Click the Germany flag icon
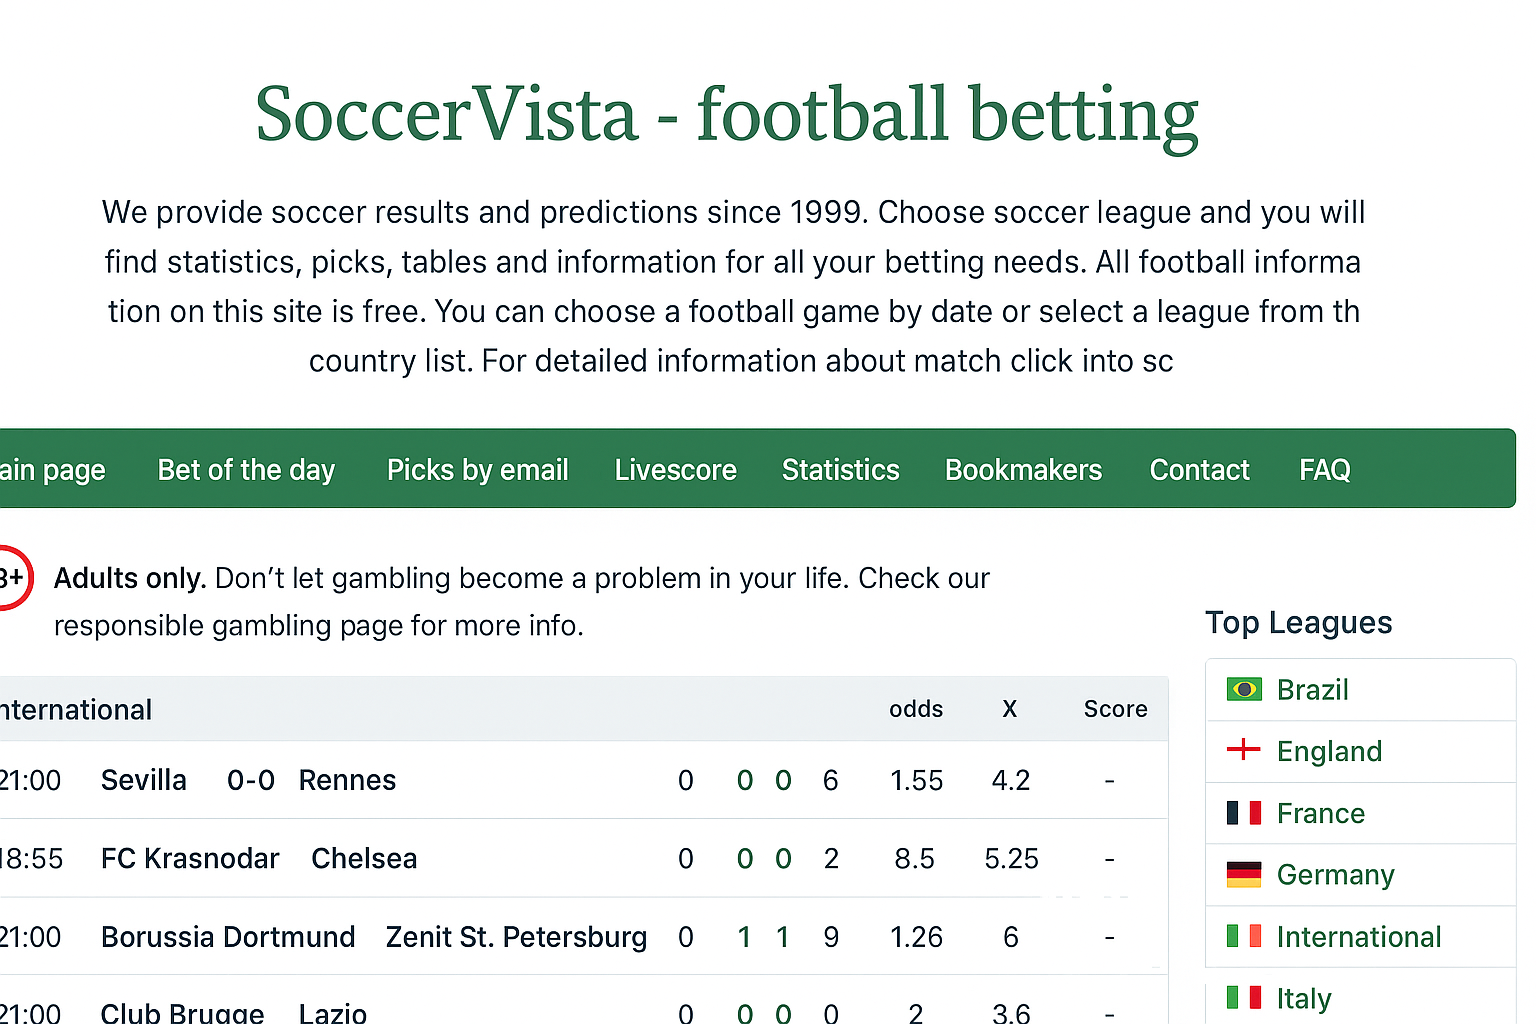This screenshot has height=1024, width=1536. tap(1244, 875)
